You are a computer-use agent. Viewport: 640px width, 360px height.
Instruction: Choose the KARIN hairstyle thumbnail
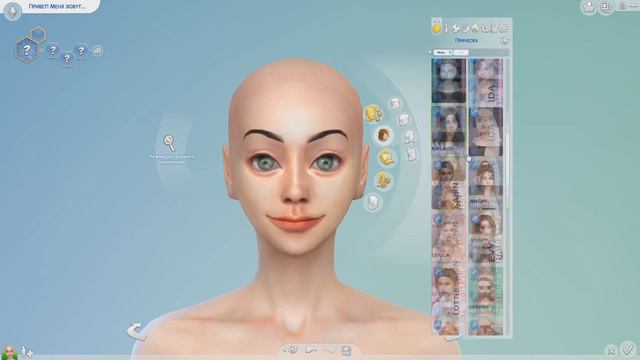pos(449,184)
